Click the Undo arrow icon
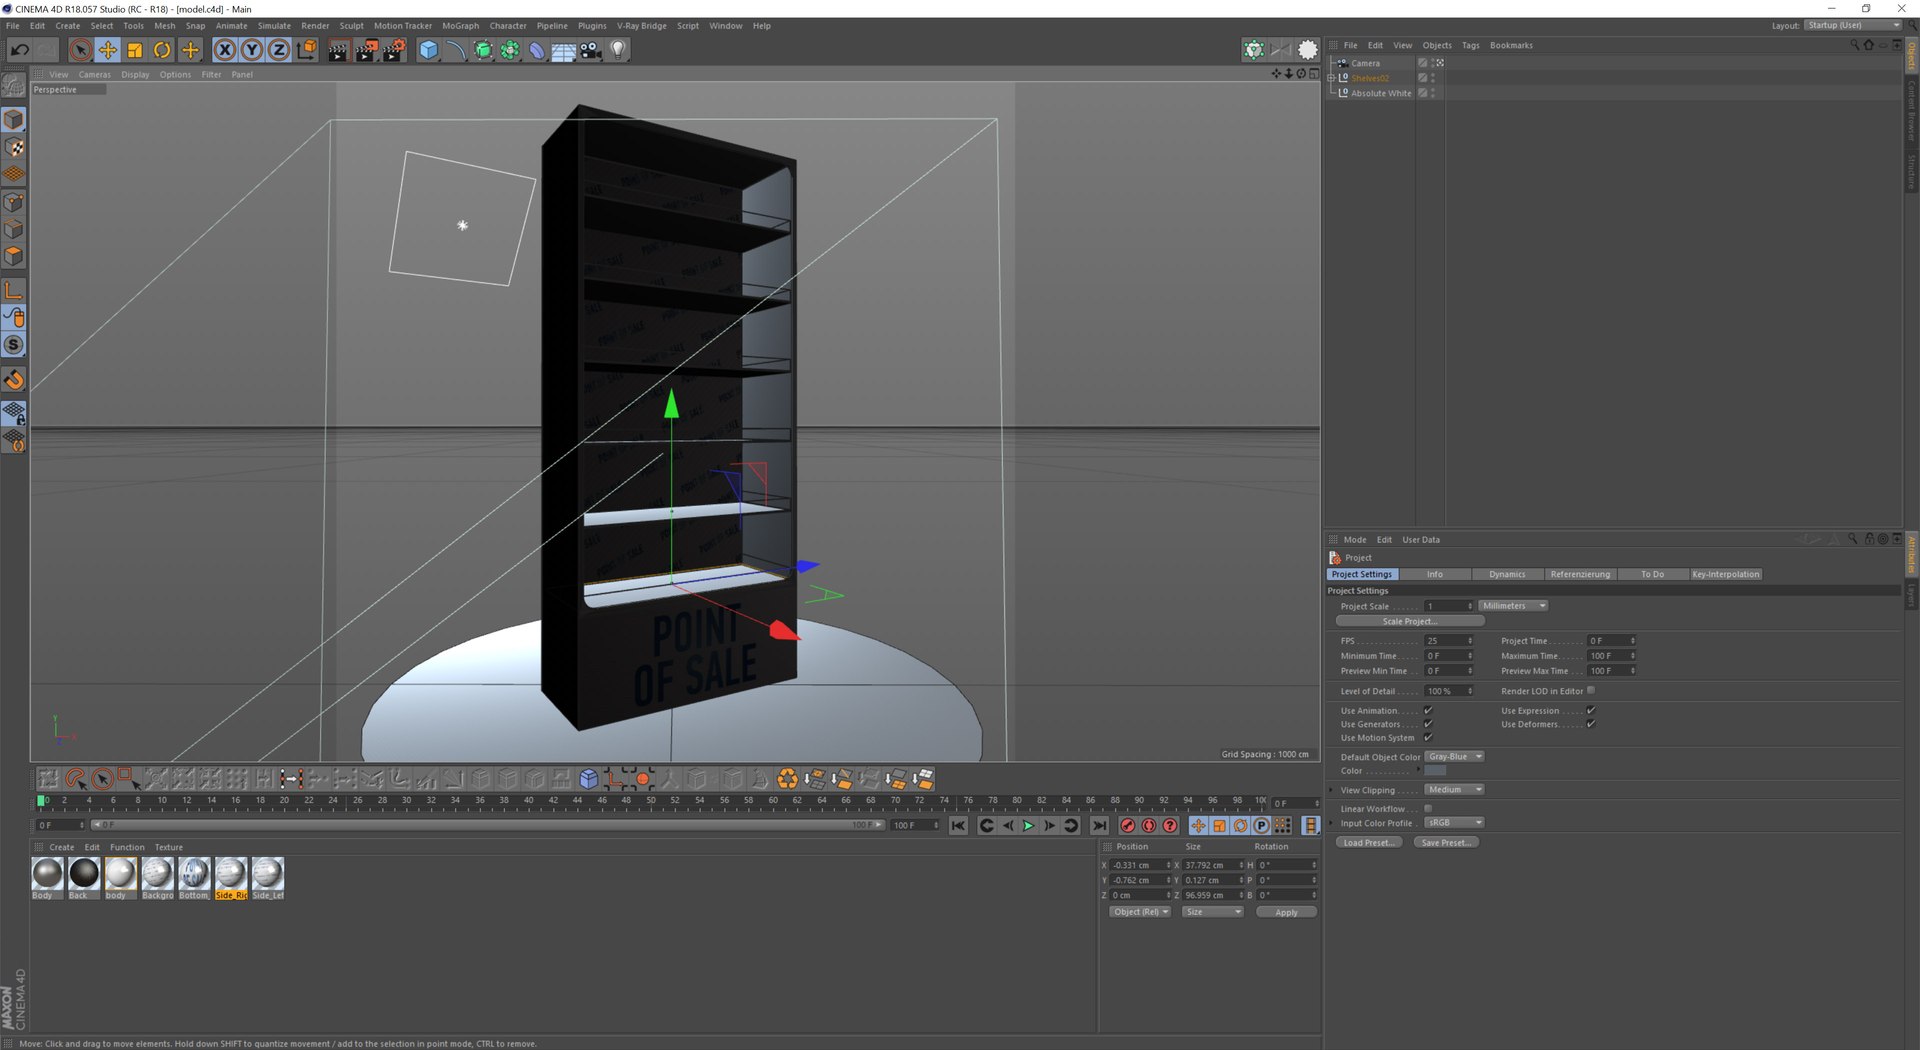Screen dimensions: 1920x1050 coord(19,50)
